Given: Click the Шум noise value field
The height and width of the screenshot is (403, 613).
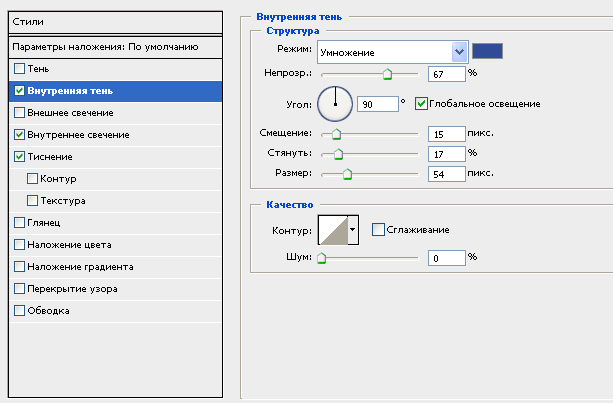Looking at the screenshot, I should click(445, 257).
